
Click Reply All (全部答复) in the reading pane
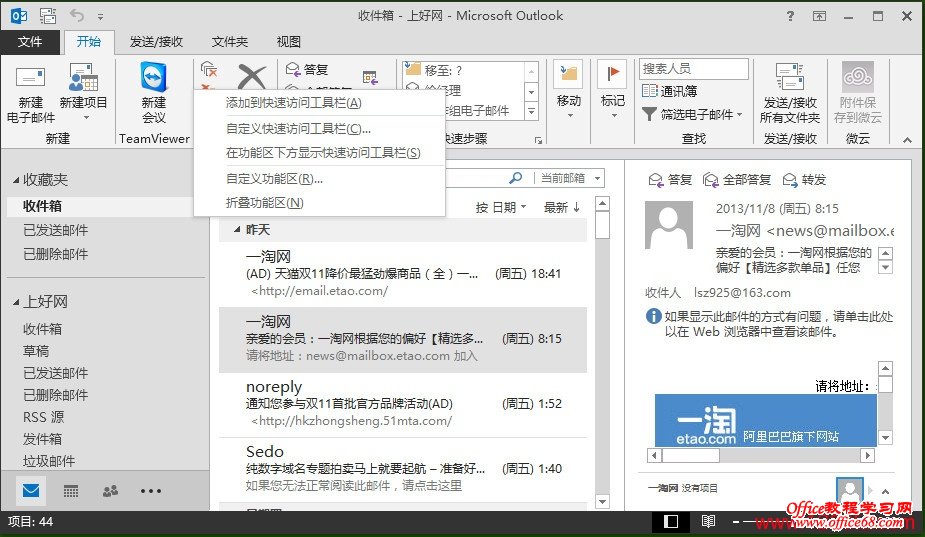(737, 179)
